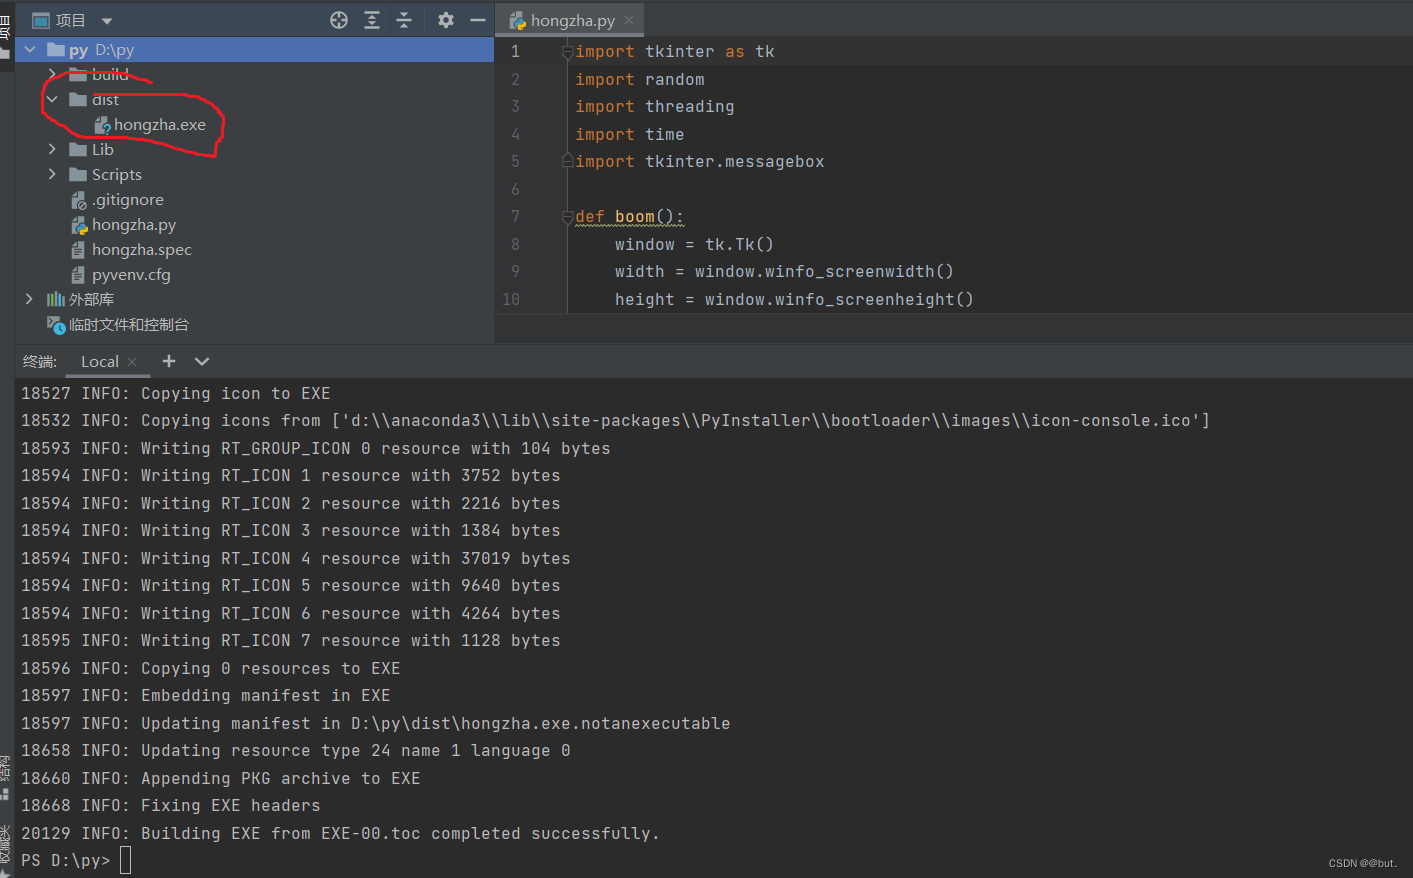Screen dimensions: 1413x878
Task: Start a new terminal session with plus icon
Action: point(168,361)
